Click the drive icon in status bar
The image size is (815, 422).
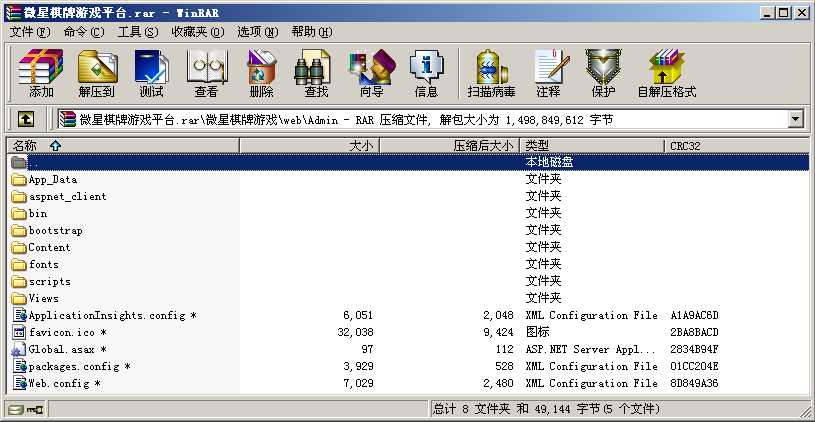16,410
